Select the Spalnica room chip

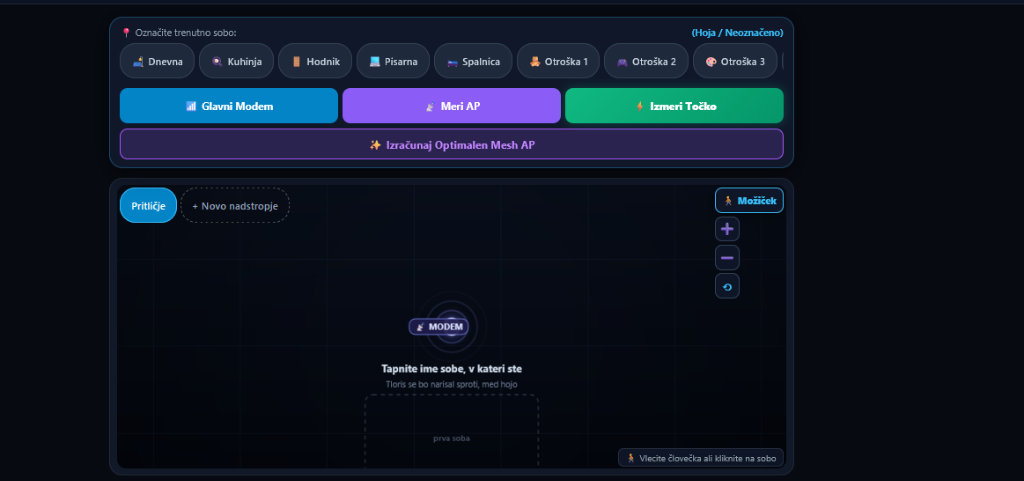click(473, 61)
